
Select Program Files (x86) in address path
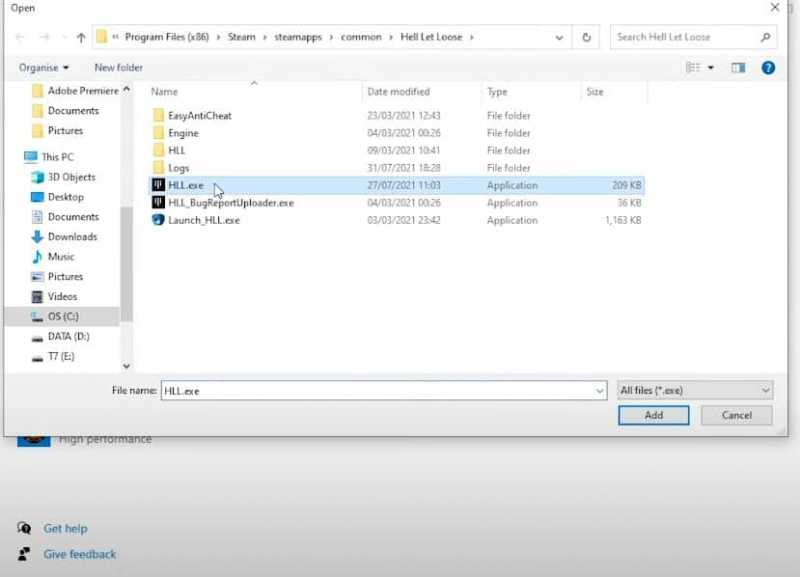click(x=167, y=37)
